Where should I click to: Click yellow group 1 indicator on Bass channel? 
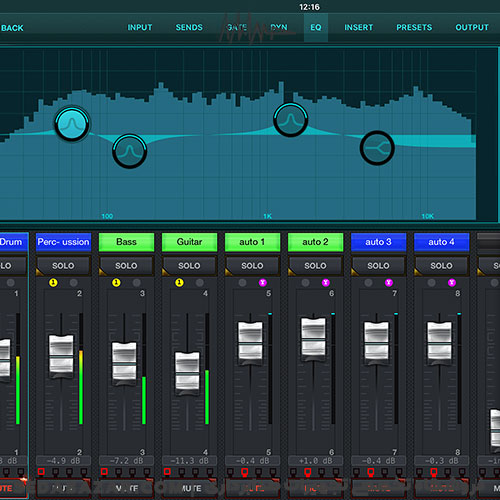tap(116, 283)
